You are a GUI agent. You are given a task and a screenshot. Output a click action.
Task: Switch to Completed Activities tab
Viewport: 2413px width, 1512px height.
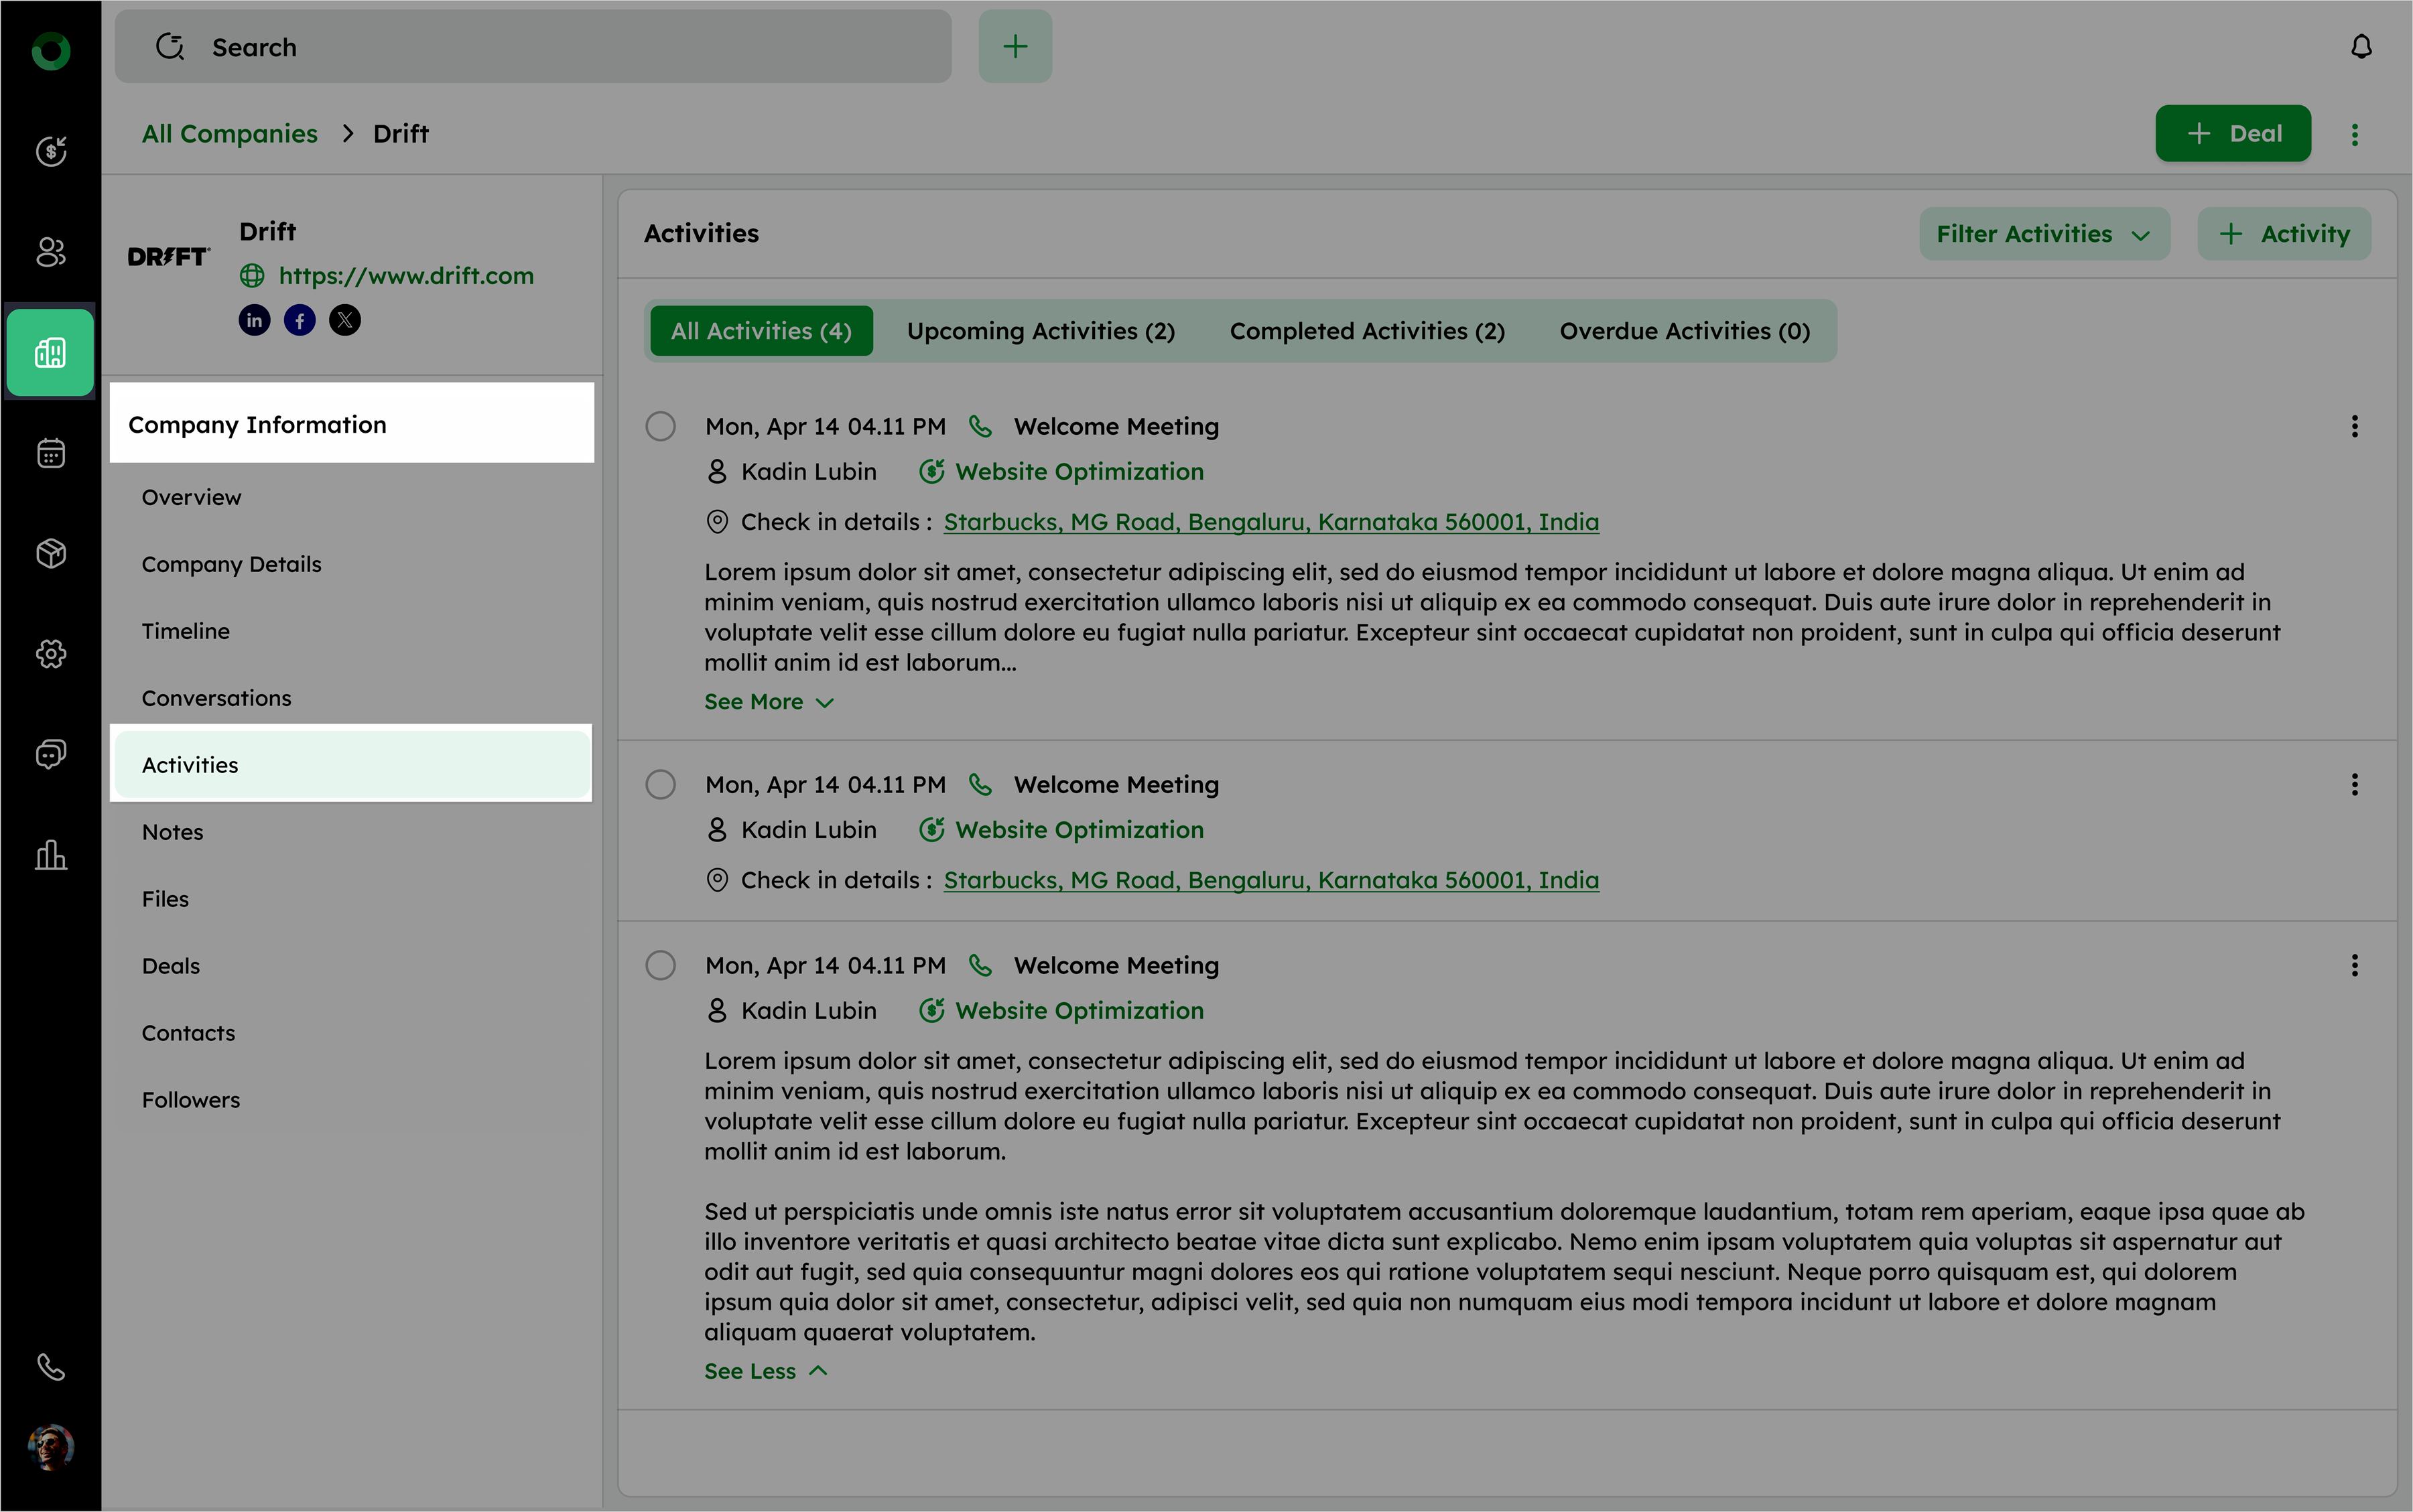[1366, 331]
